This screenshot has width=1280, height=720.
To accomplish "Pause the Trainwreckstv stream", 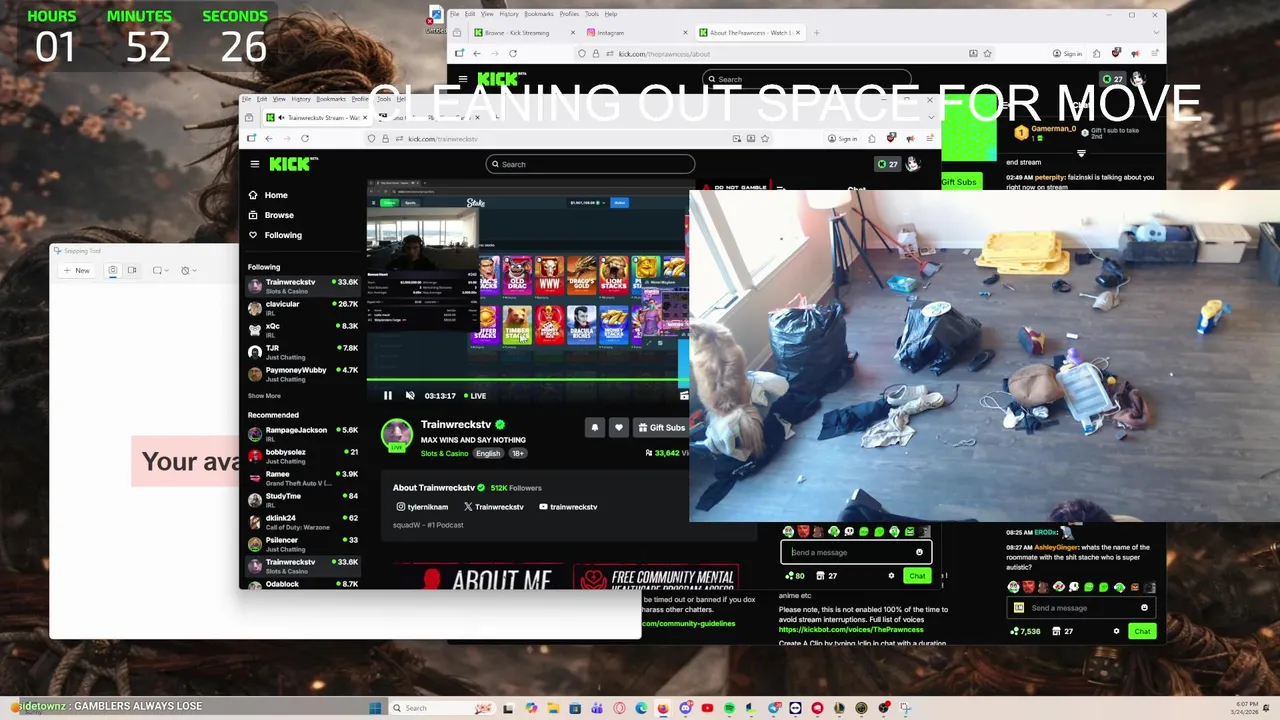I will 388,396.
